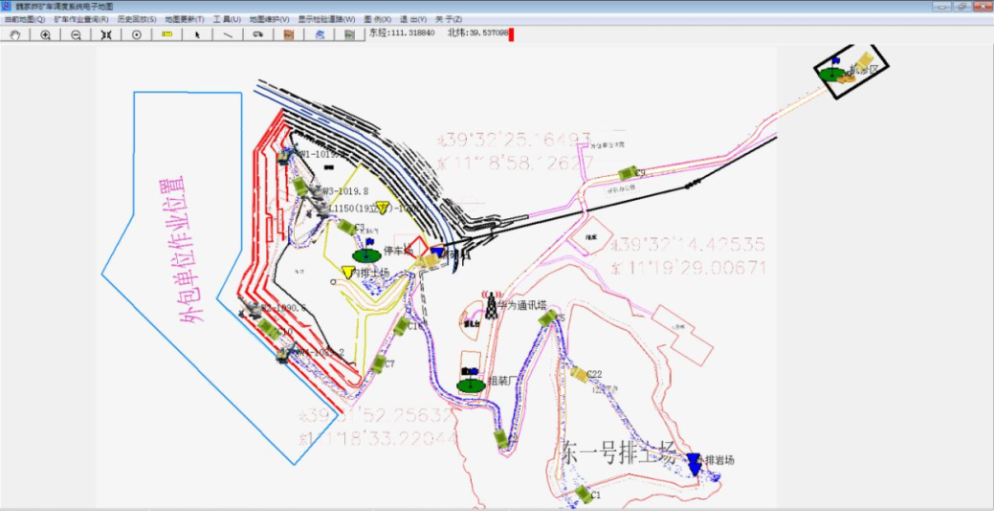Click the center target circle tool
Viewport: 994px width, 511px height.
pyautogui.click(x=137, y=34)
